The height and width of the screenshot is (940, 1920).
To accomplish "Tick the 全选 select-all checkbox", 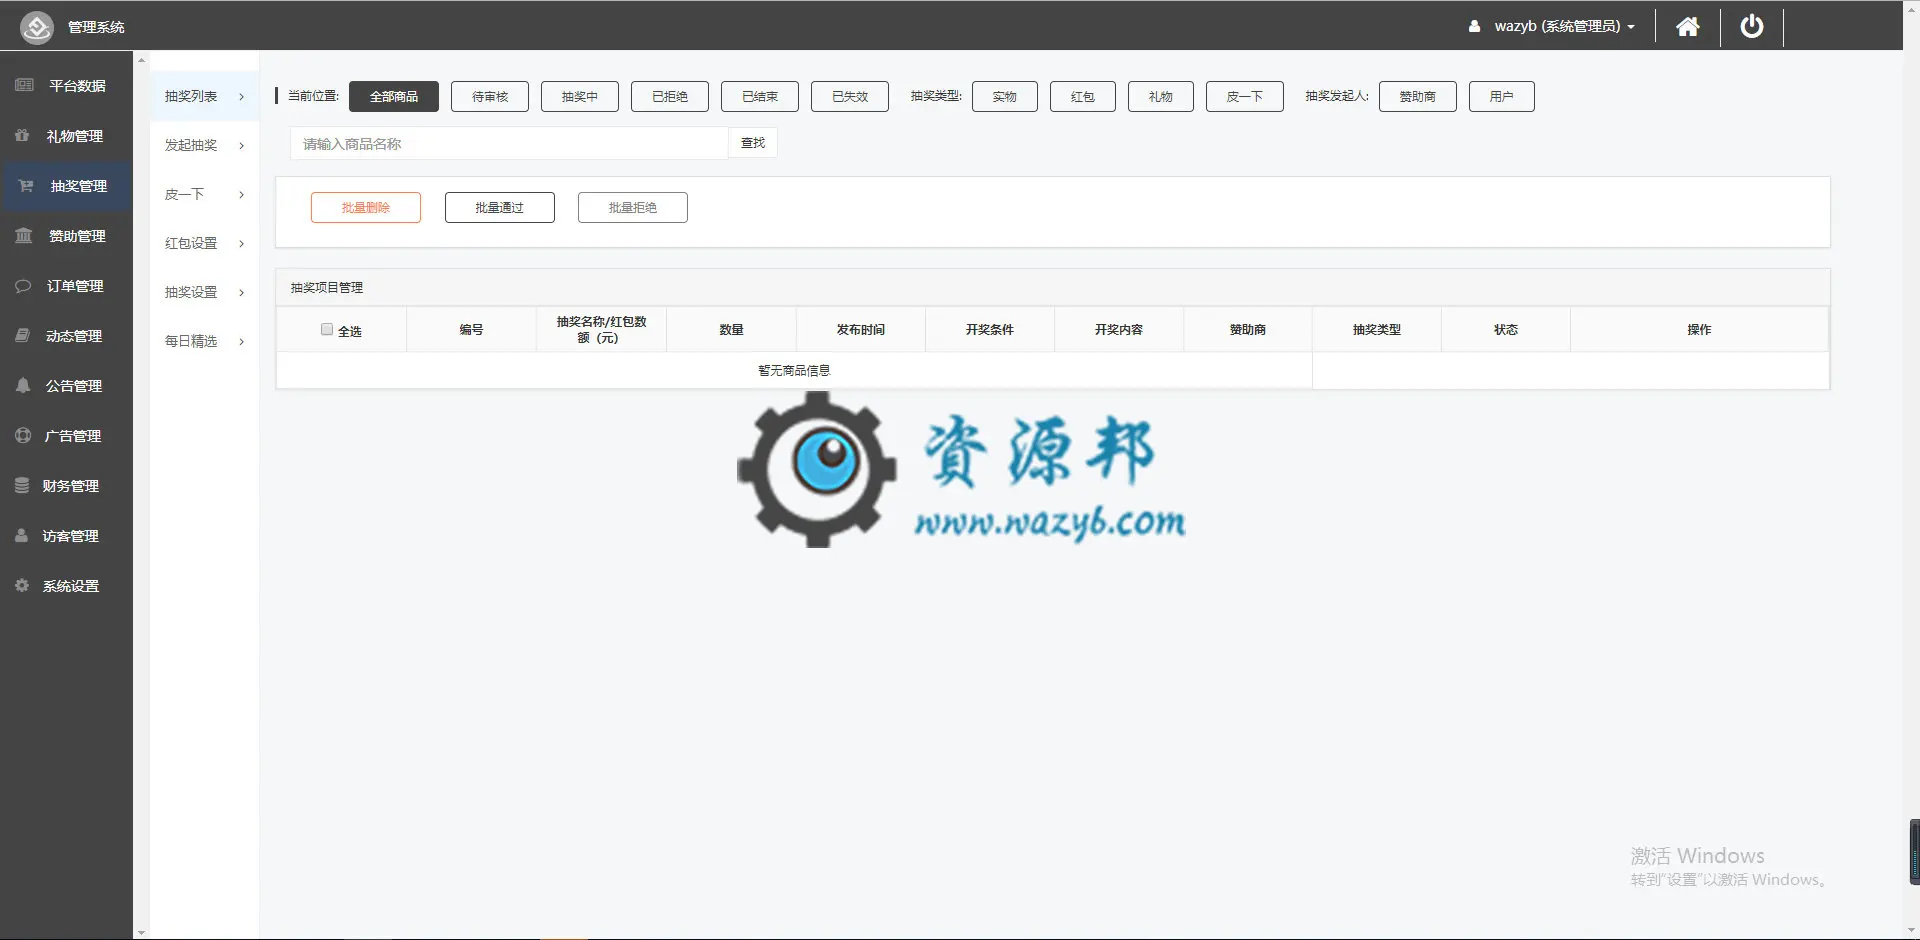I will click(327, 329).
